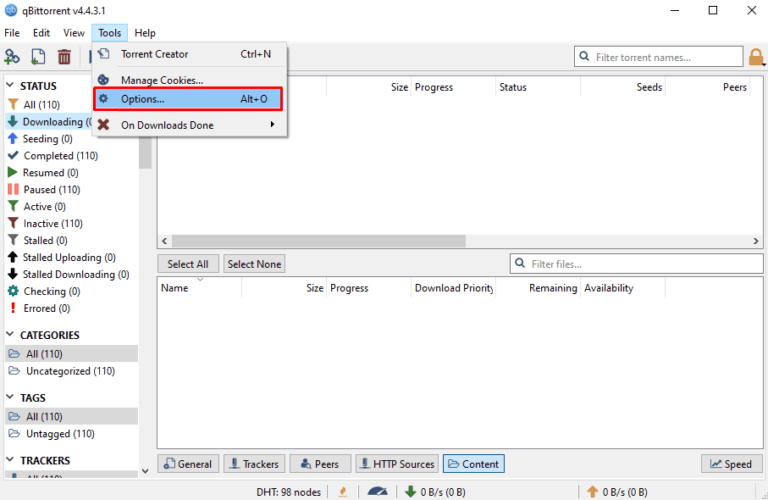This screenshot has width=768, height=500.
Task: Click the green download speed arrow icon
Action: tap(410, 491)
